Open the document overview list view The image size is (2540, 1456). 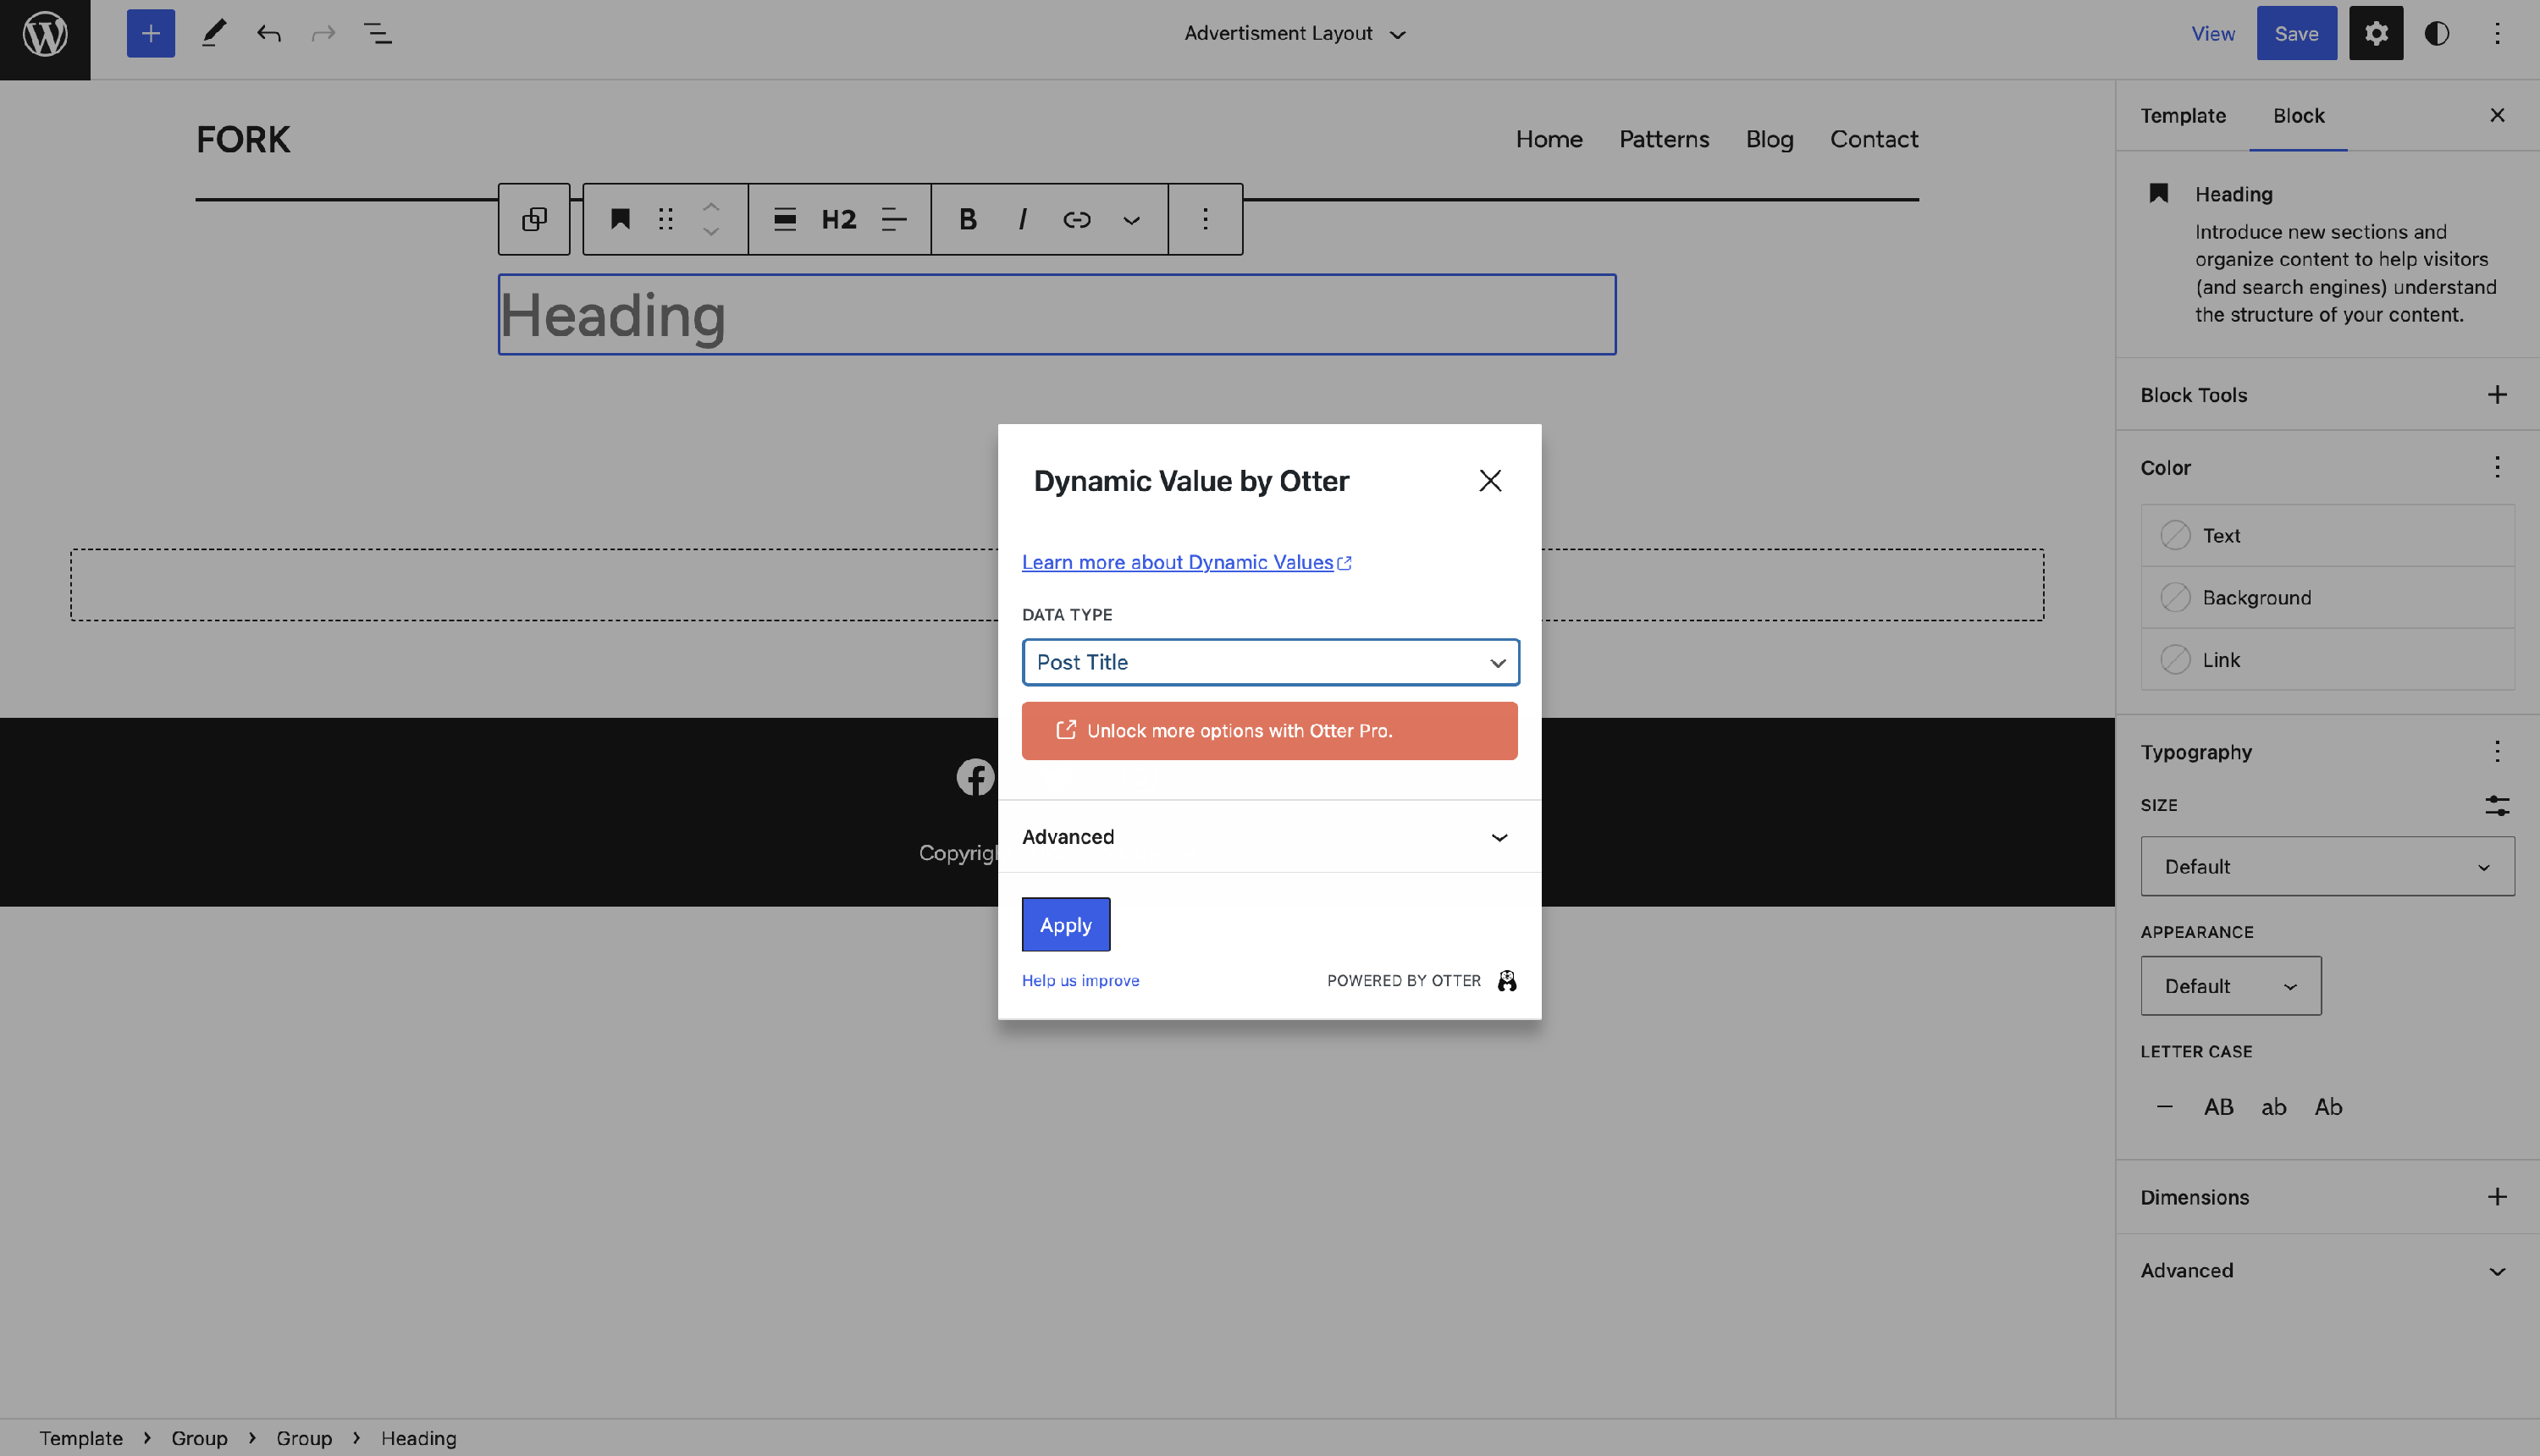pos(377,34)
